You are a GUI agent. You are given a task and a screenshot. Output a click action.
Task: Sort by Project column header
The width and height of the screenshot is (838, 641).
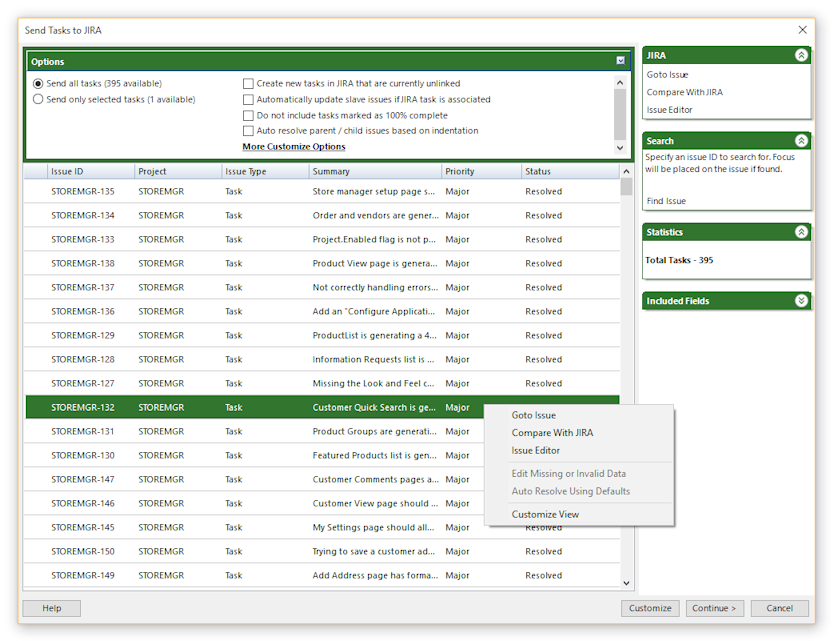178,172
